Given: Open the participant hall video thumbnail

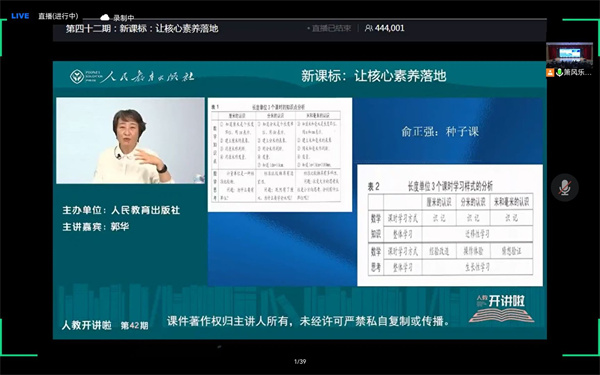Looking at the screenshot, I should coord(569,55).
